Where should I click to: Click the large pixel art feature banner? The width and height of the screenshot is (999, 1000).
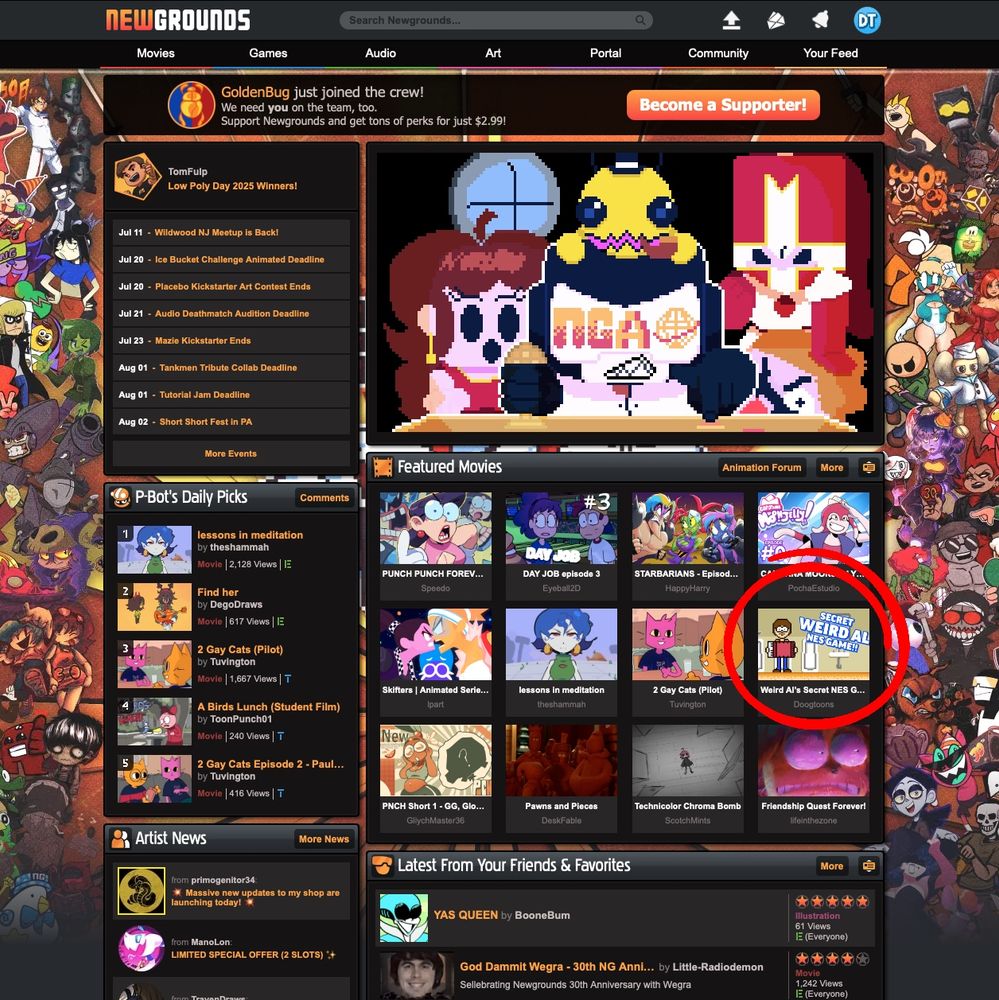click(625, 293)
